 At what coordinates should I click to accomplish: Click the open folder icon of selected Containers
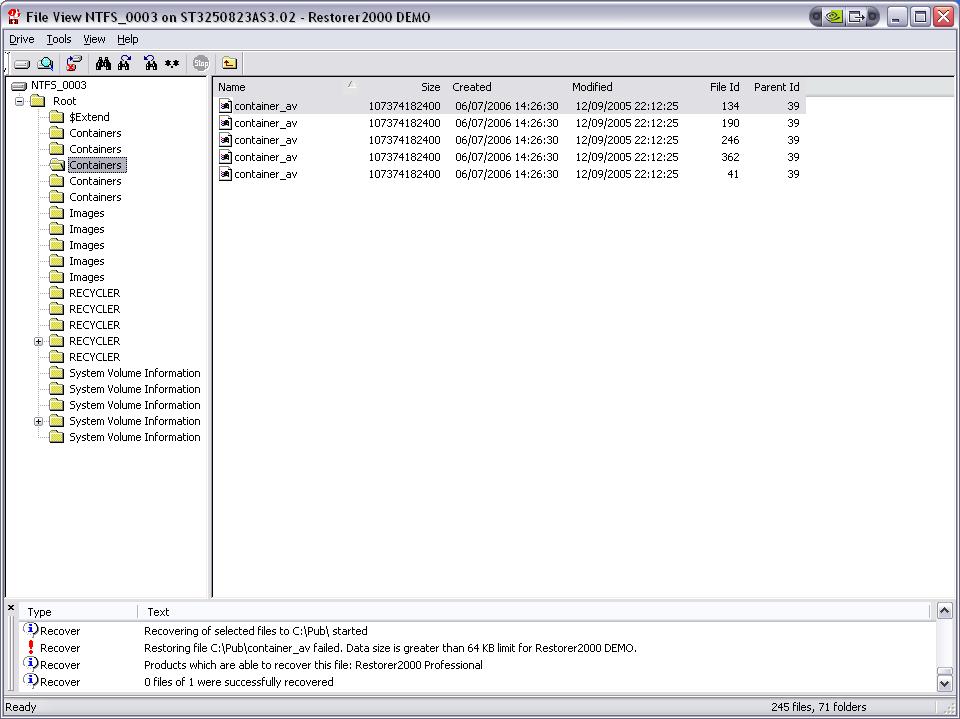57,165
